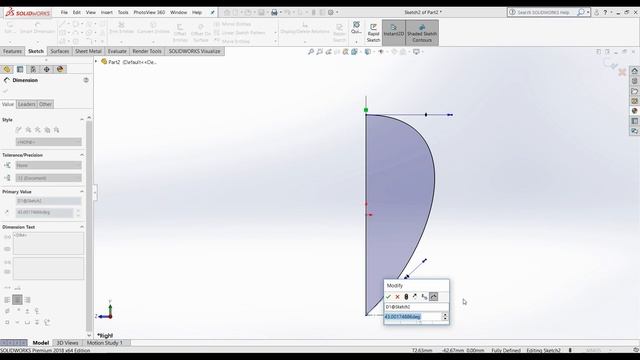The height and width of the screenshot is (360, 640).
Task: Switch to the Render Tools tab
Action: (x=147, y=51)
